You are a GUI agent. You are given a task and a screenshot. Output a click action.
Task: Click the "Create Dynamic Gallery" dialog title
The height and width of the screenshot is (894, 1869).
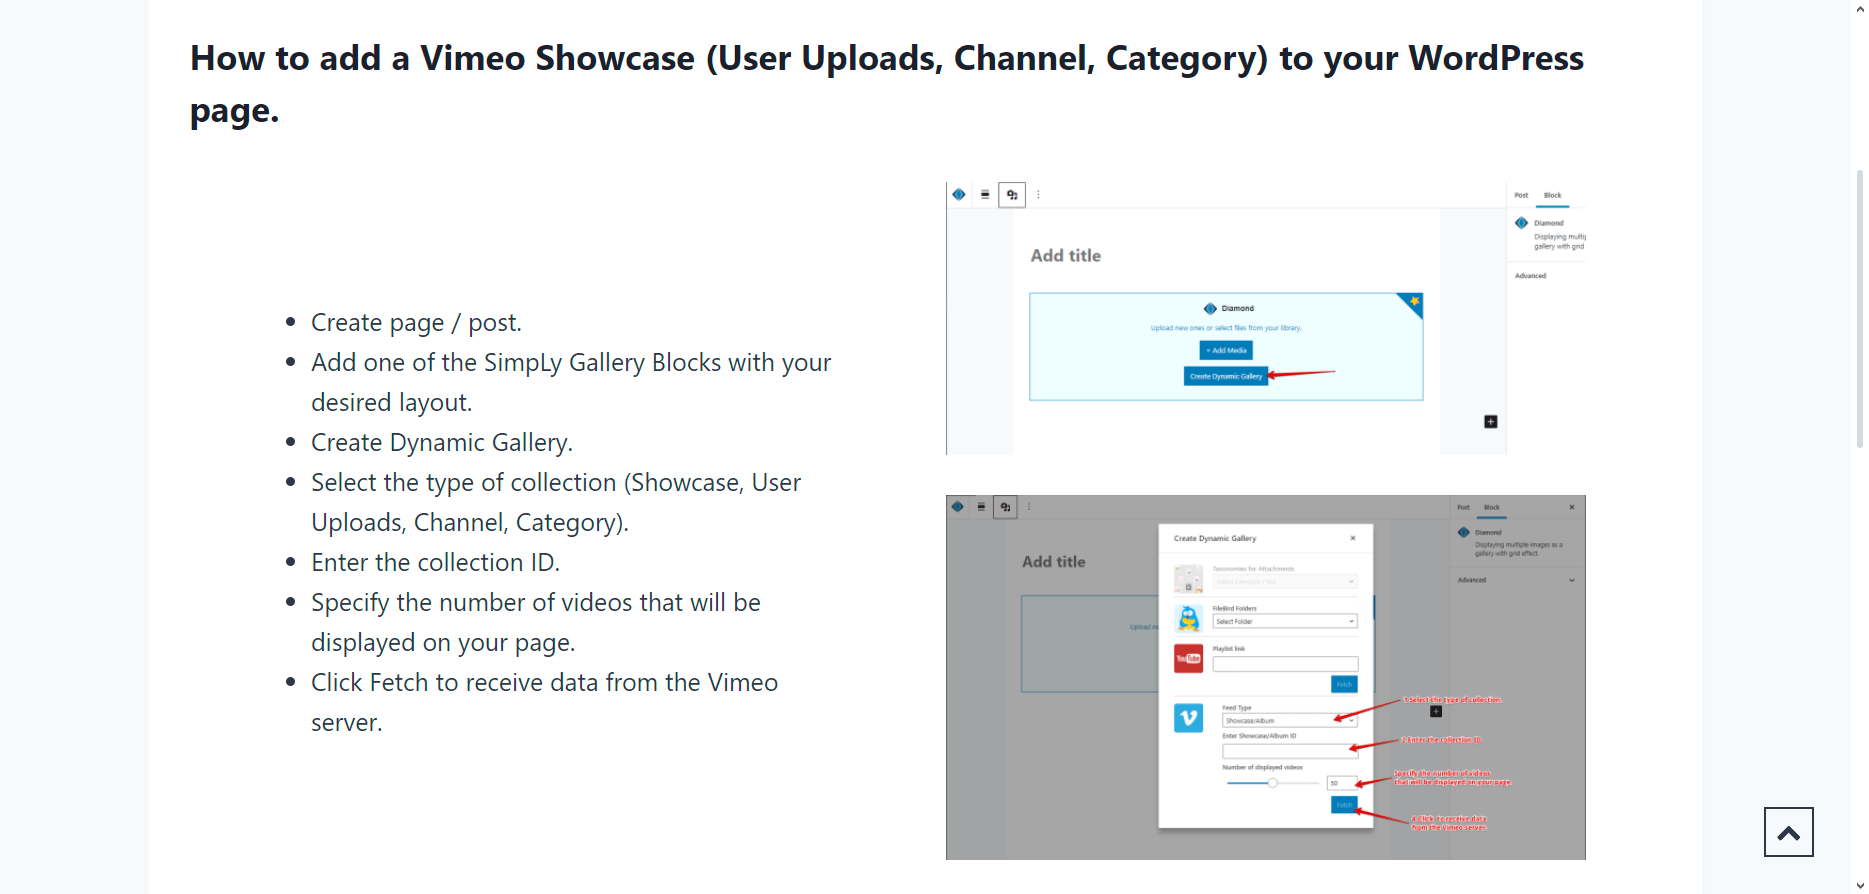click(x=1215, y=538)
